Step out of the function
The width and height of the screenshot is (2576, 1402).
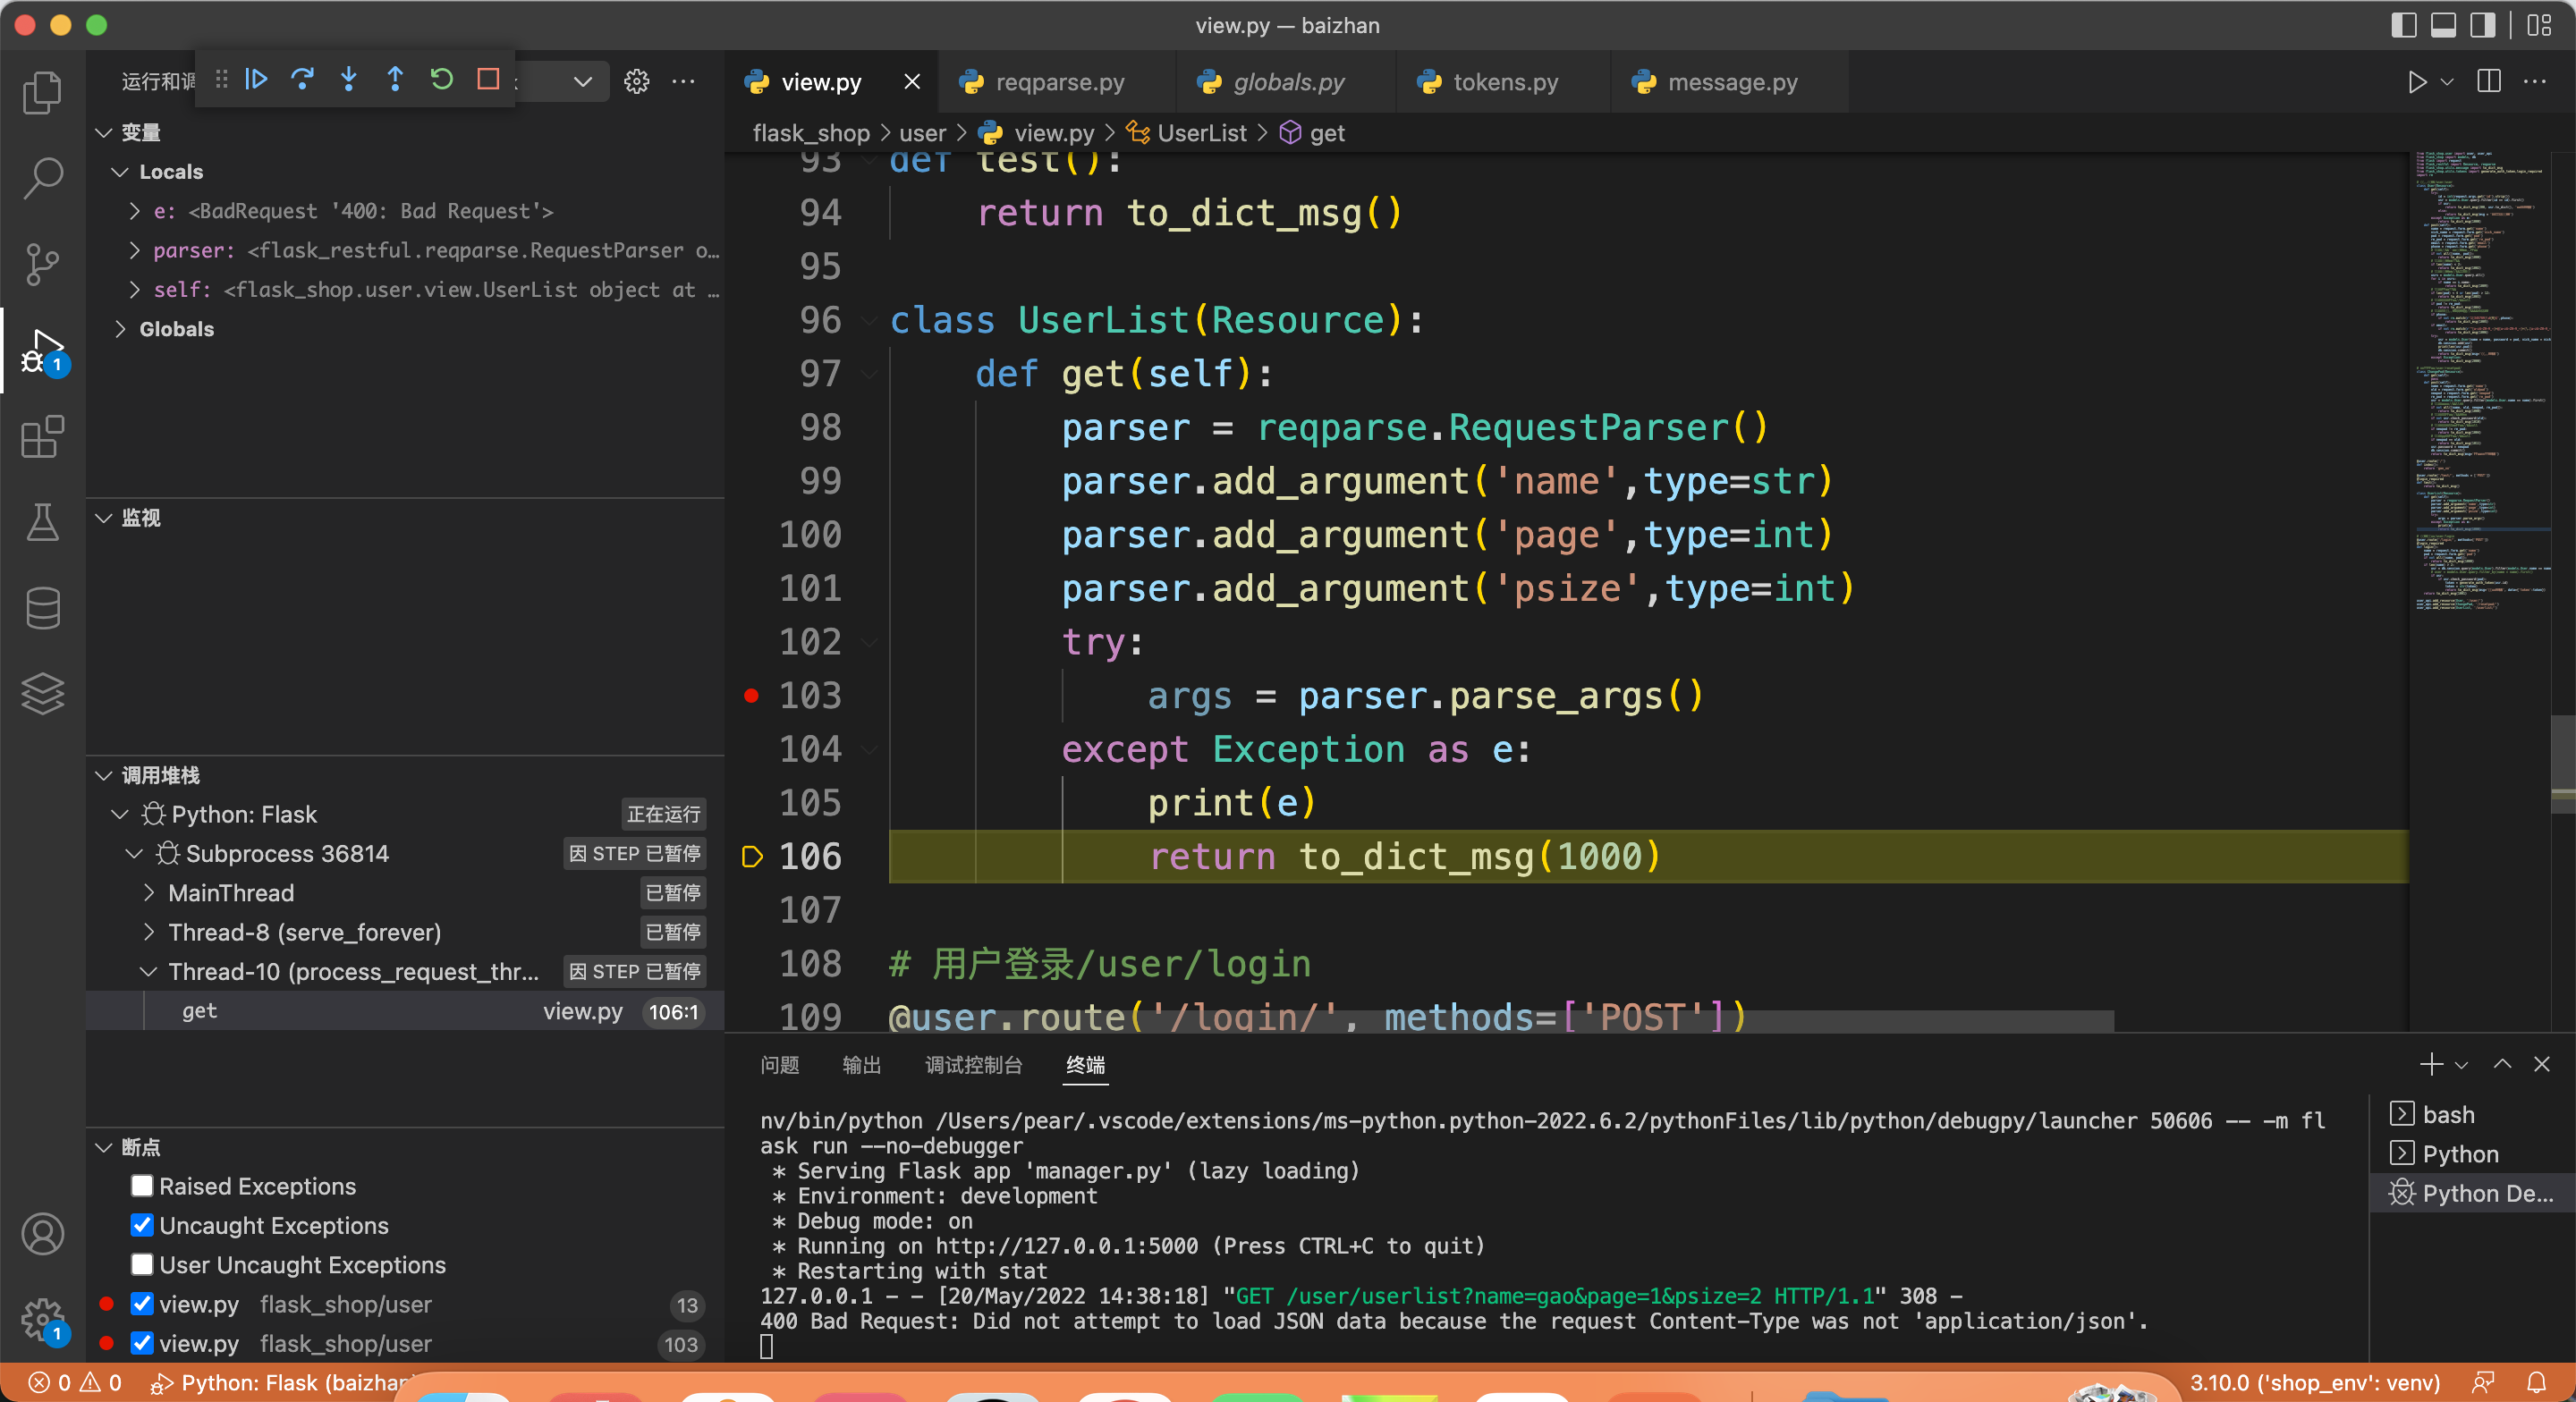click(395, 79)
